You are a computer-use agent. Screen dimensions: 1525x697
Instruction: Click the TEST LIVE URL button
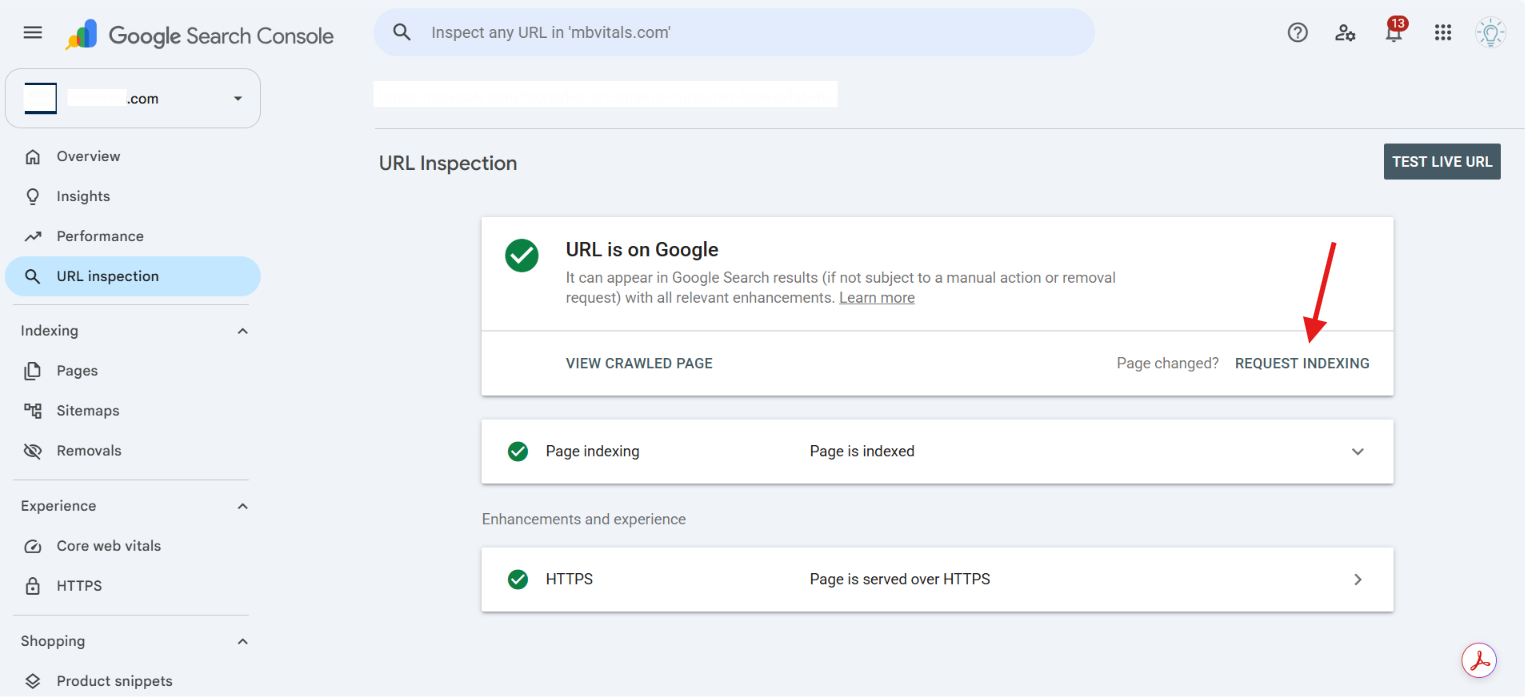[x=1442, y=162]
